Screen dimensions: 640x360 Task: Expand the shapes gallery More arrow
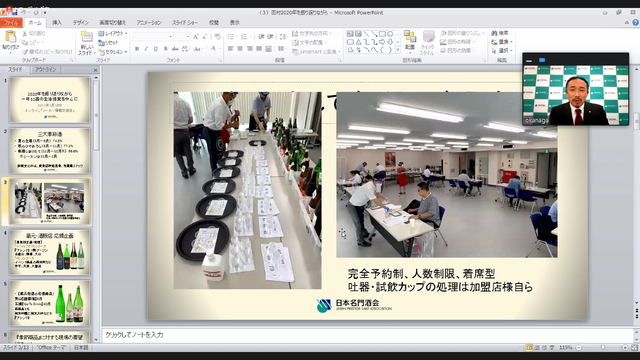tap(398, 50)
